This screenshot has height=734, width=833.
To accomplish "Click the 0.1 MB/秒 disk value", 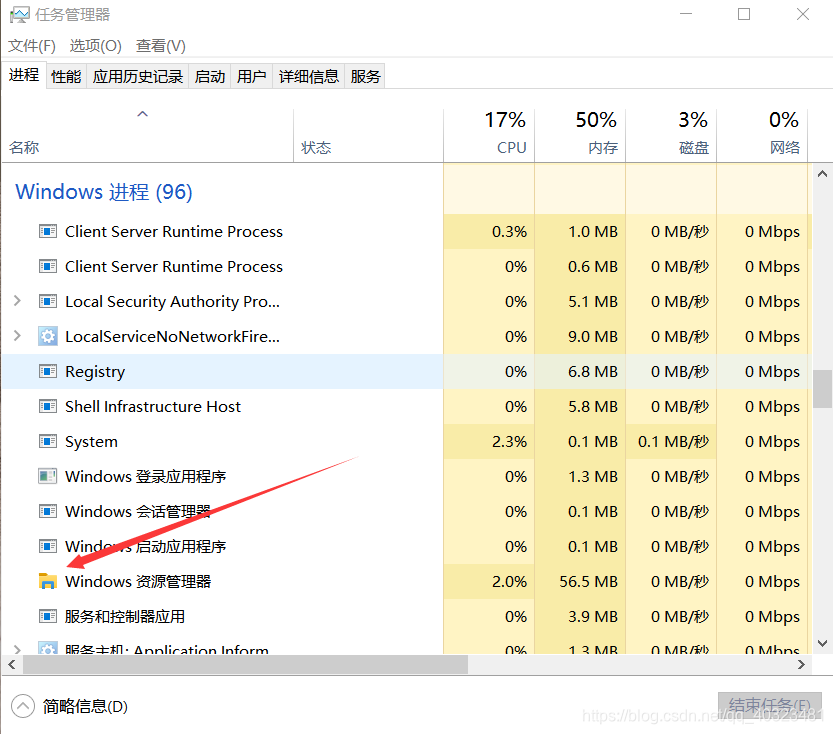I will click(x=673, y=442).
